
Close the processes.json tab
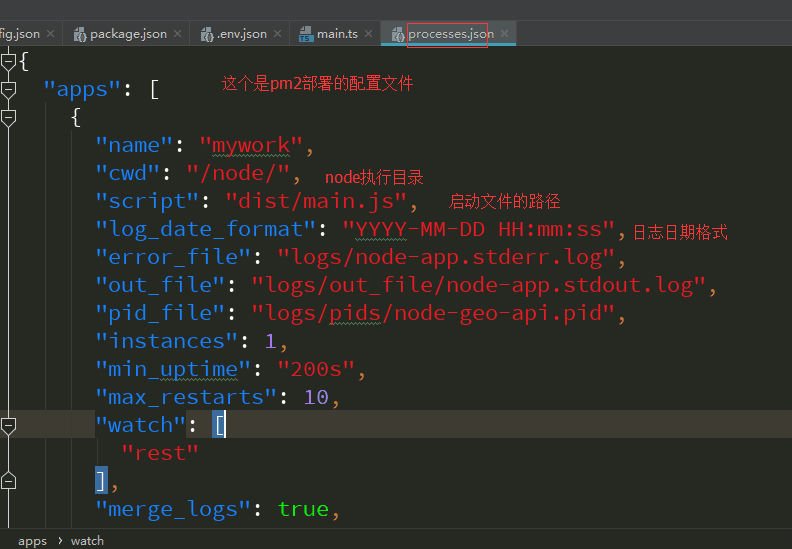[x=505, y=34]
